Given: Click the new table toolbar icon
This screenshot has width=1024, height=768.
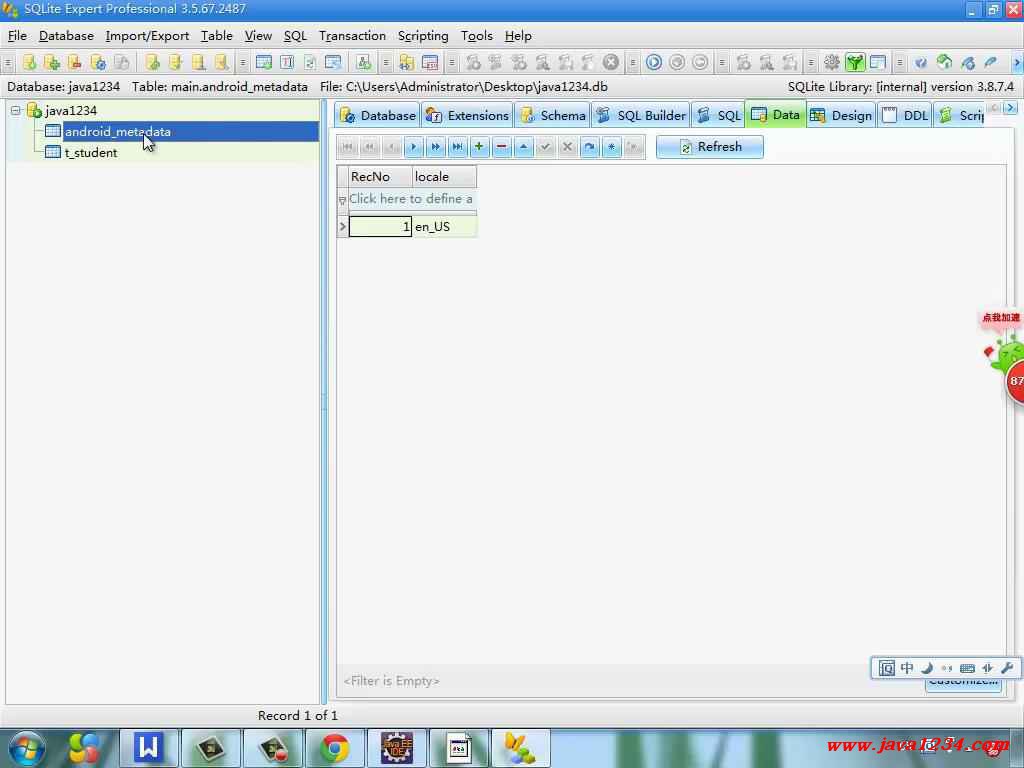Looking at the screenshot, I should 264,63.
